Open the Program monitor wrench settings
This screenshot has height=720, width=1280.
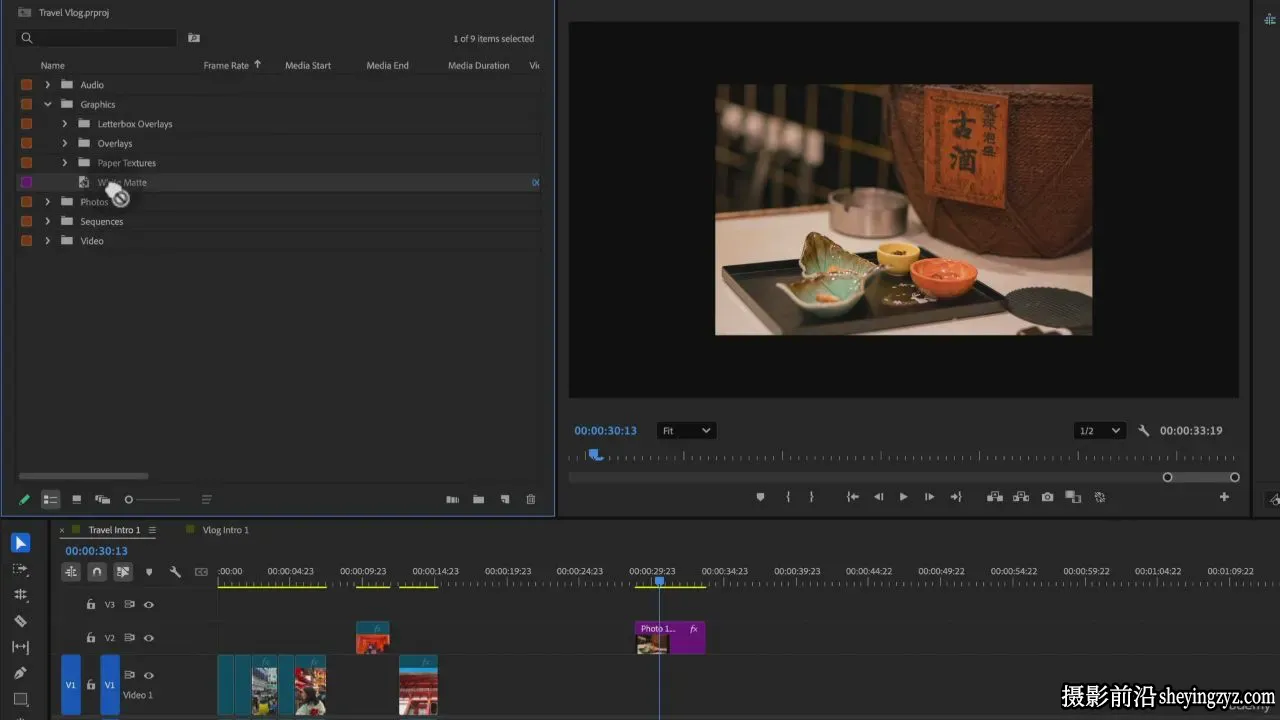(1144, 431)
